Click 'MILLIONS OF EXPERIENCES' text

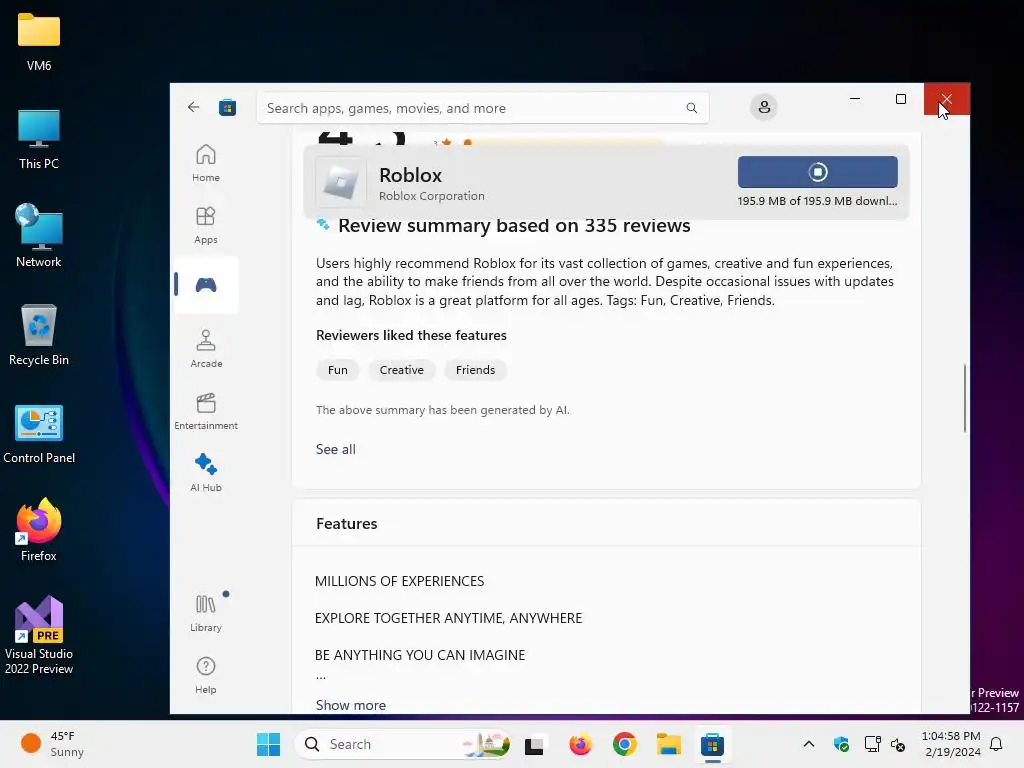click(x=400, y=581)
